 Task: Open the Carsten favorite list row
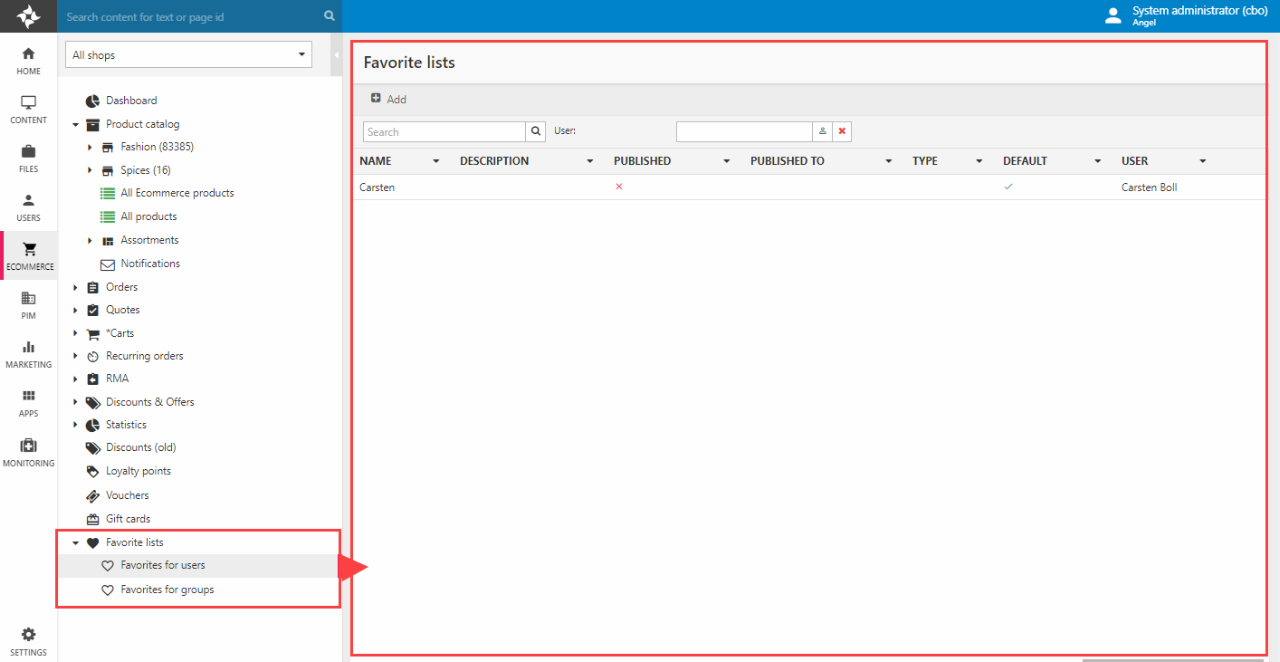377,188
